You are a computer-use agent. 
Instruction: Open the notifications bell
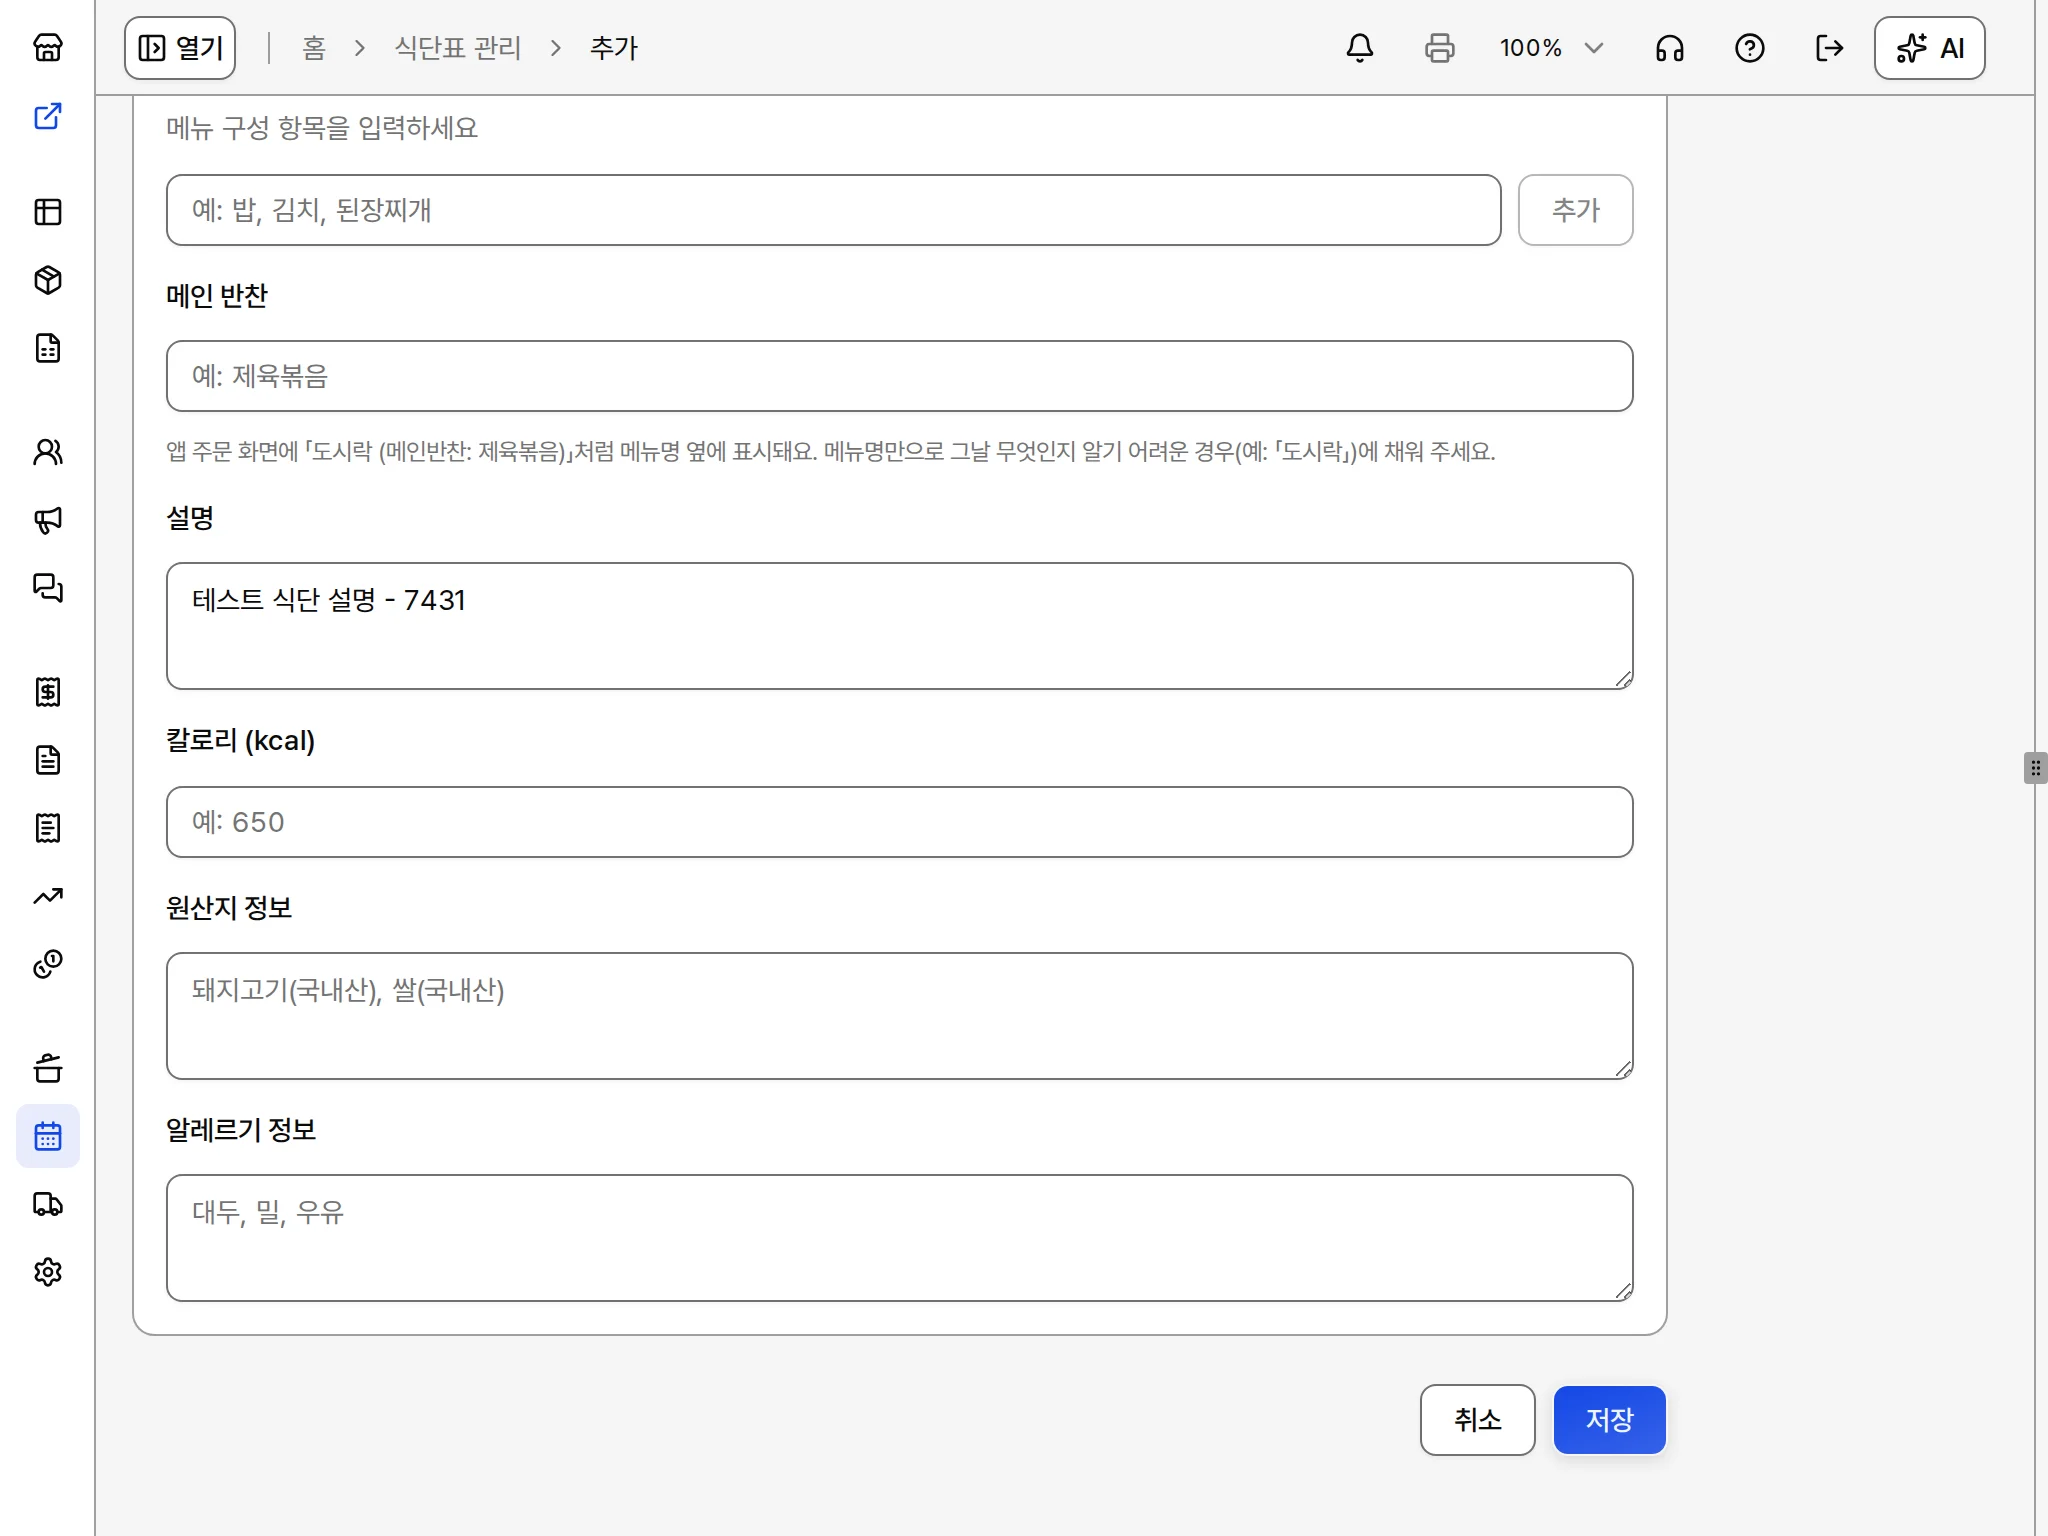pos(1360,48)
